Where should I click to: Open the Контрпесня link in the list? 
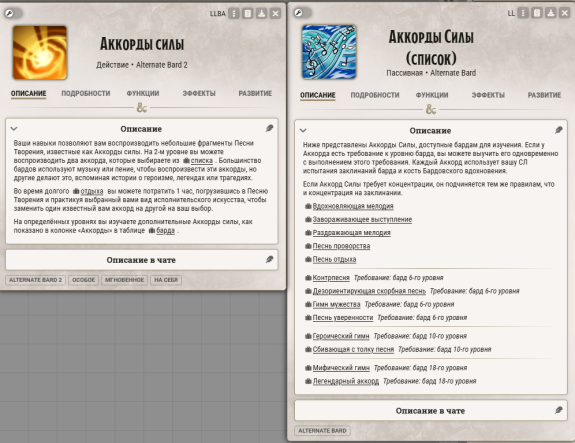(331, 278)
